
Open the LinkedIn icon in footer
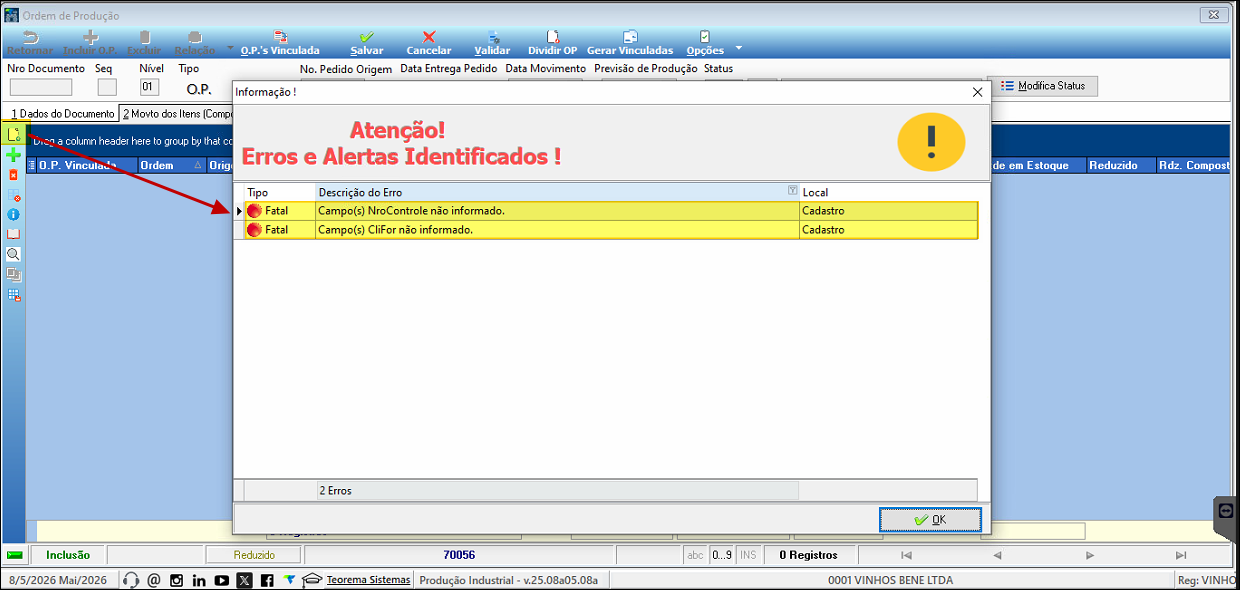pos(199,580)
